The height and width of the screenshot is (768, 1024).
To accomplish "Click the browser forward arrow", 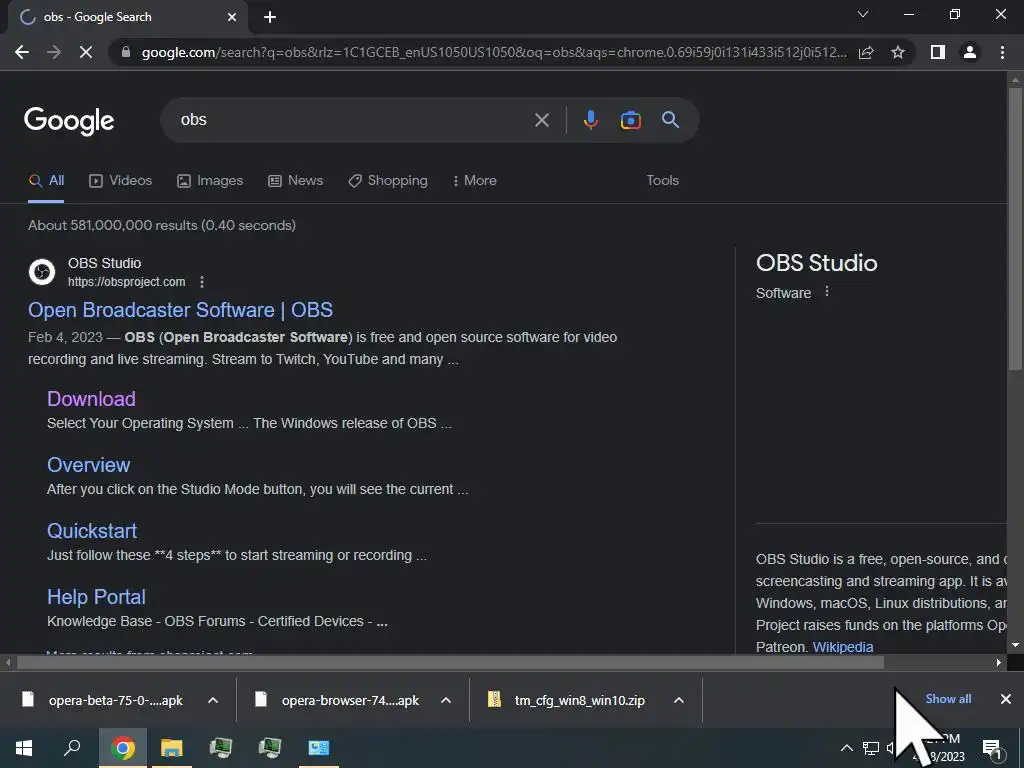I will (x=54, y=52).
